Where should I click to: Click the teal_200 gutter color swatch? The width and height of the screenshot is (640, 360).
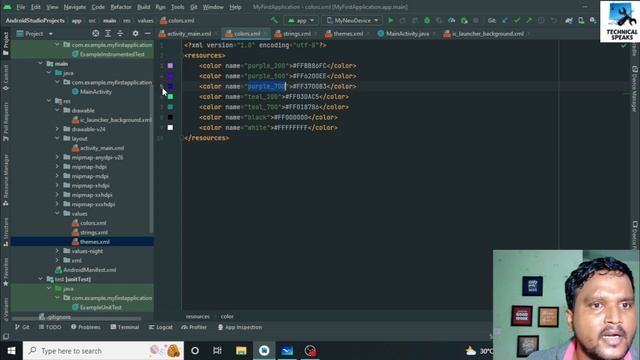170,97
